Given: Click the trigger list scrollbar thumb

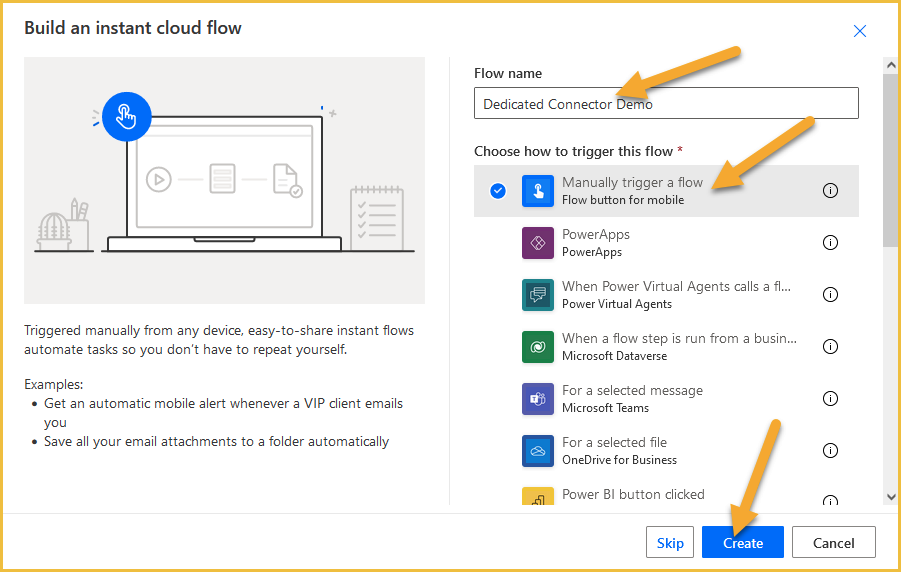Looking at the screenshot, I should click(x=891, y=160).
